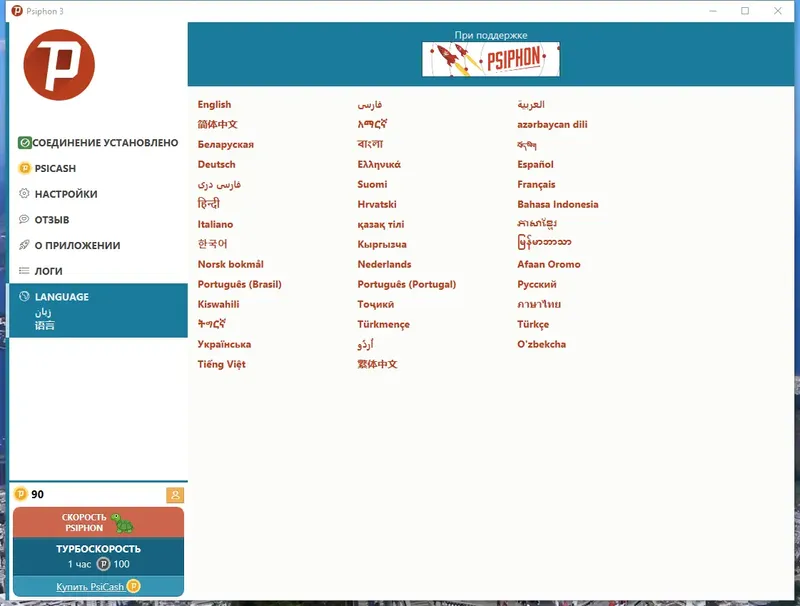
Task: Choose azərbaycan dili language
Action: pos(552,124)
